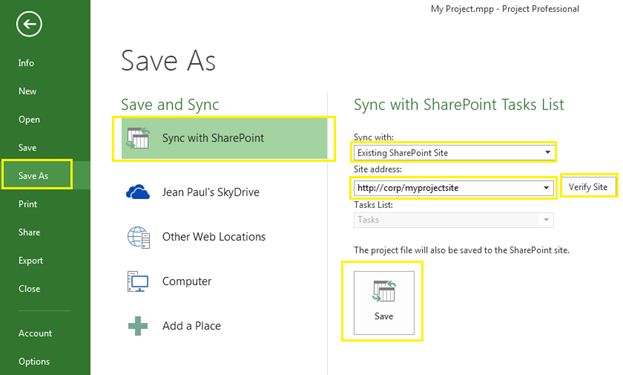Open the Print page

pos(27,204)
